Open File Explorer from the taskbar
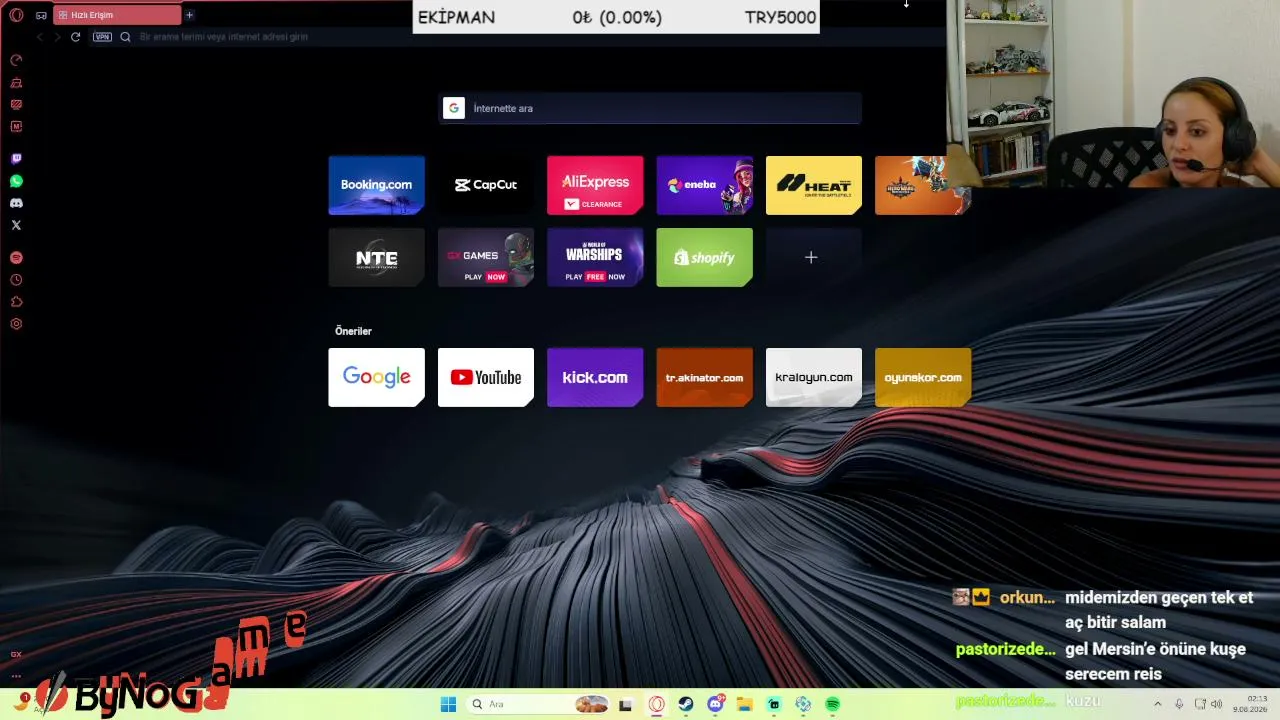1280x720 pixels. [745, 704]
